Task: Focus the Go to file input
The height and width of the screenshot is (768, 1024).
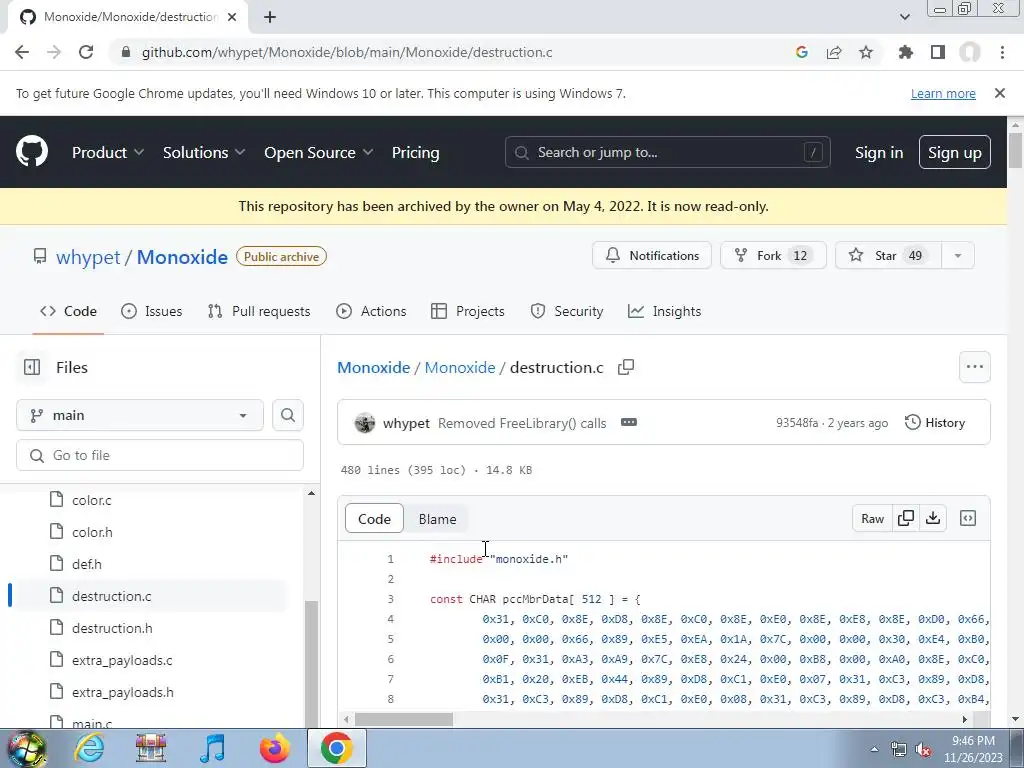Action: click(x=160, y=455)
